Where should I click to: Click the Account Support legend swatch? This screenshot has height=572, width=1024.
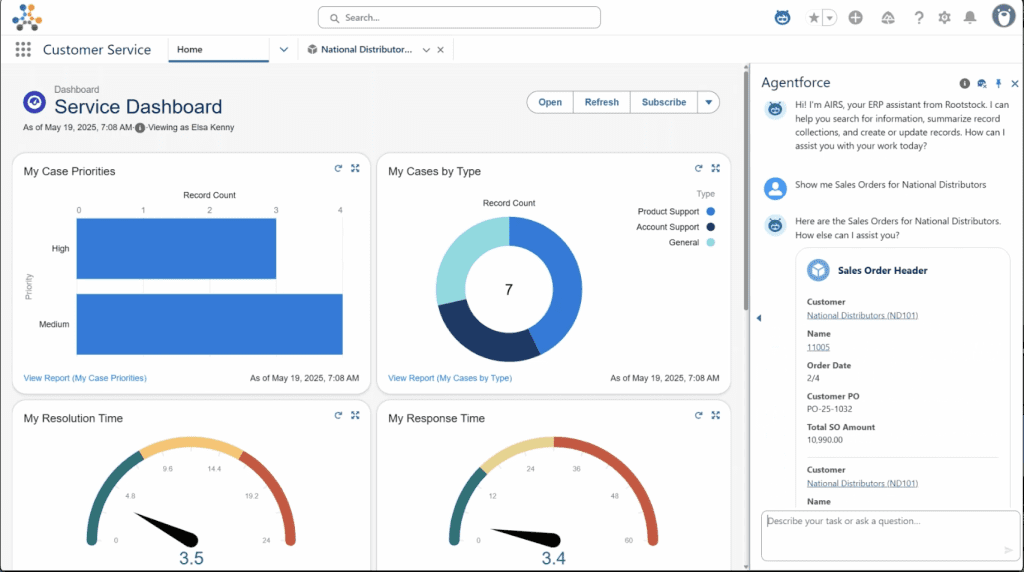711,227
